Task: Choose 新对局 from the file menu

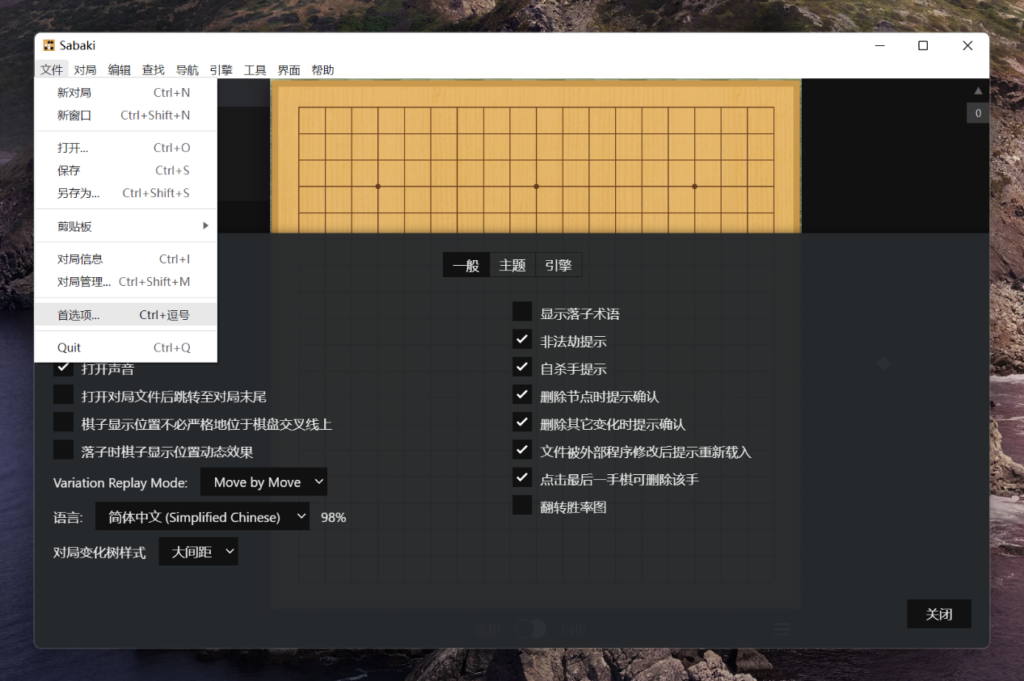Action: (125, 93)
